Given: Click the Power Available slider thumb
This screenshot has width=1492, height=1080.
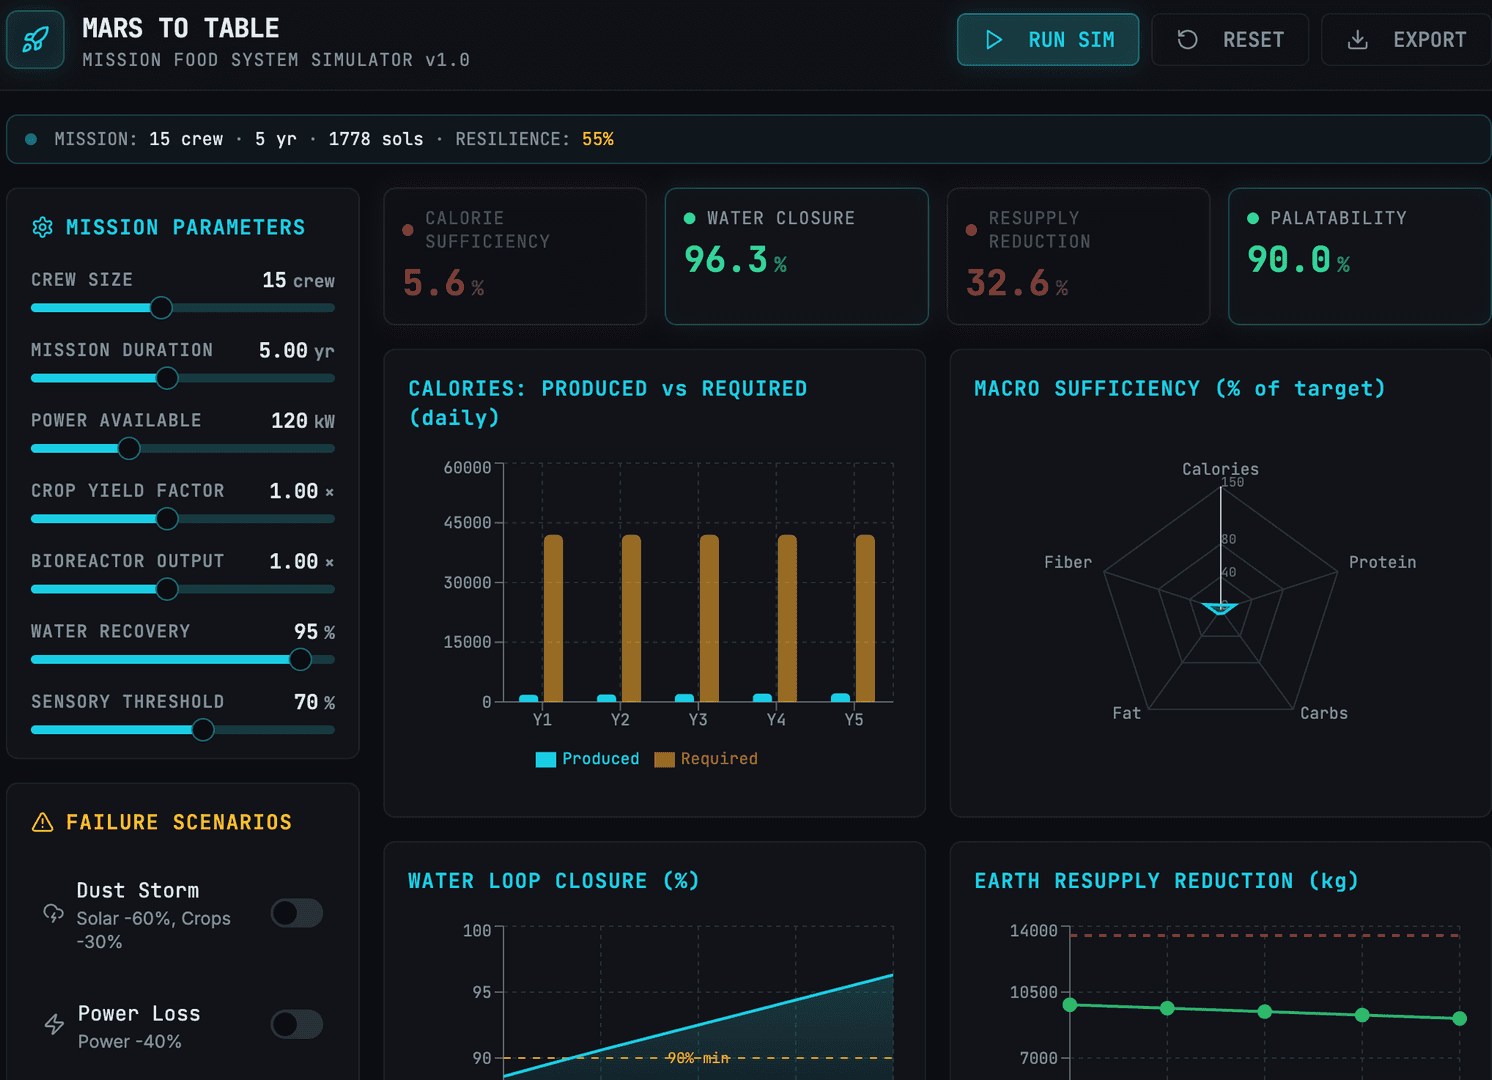Looking at the screenshot, I should pos(129,449).
